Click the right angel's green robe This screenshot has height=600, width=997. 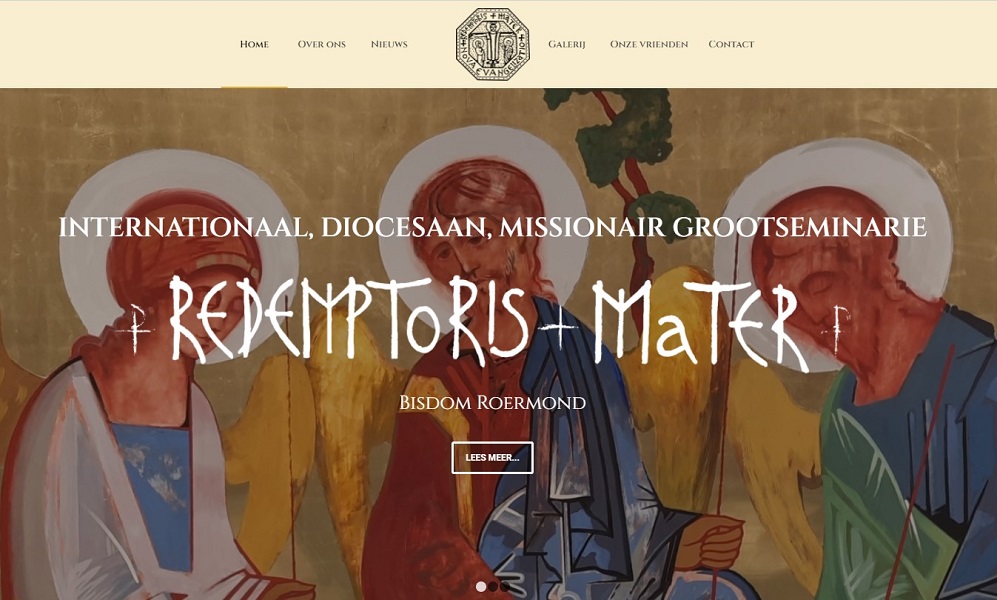890,496
